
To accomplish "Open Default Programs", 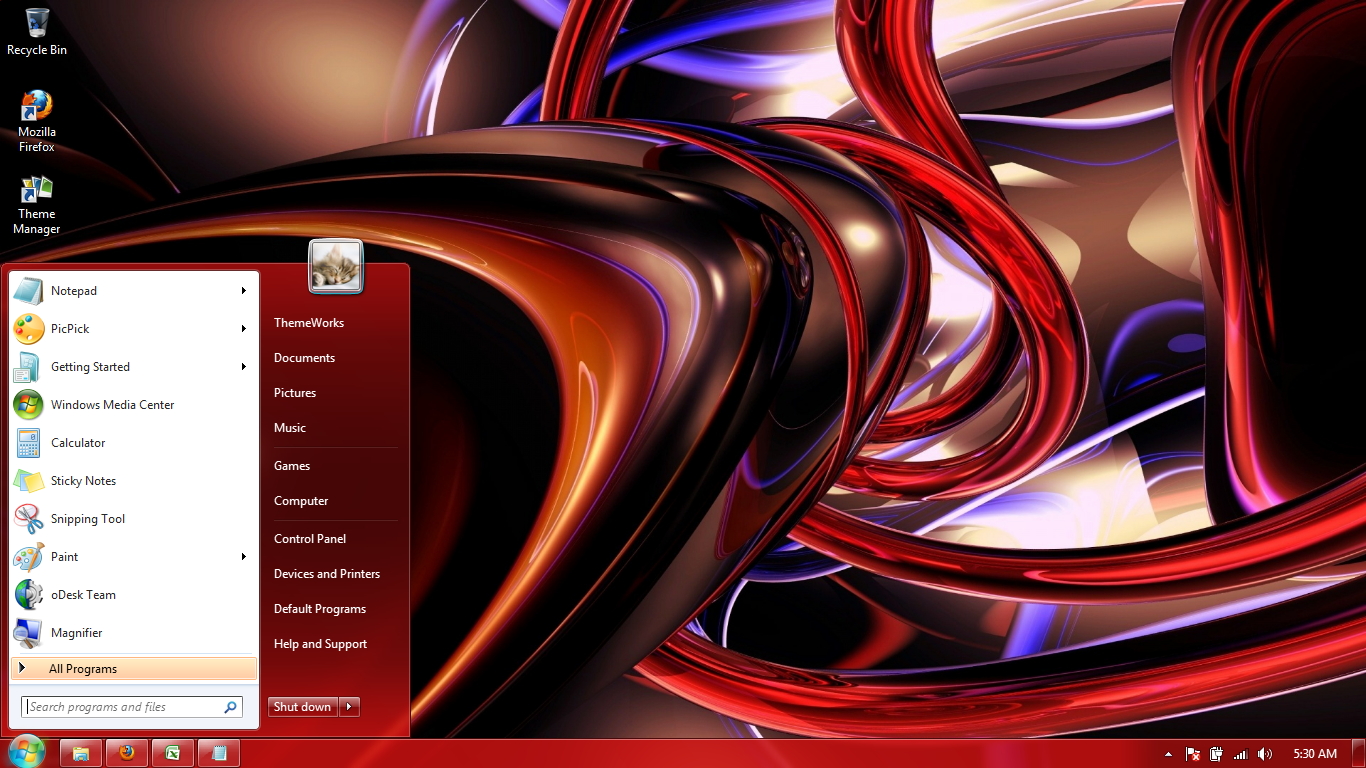I will pos(320,609).
